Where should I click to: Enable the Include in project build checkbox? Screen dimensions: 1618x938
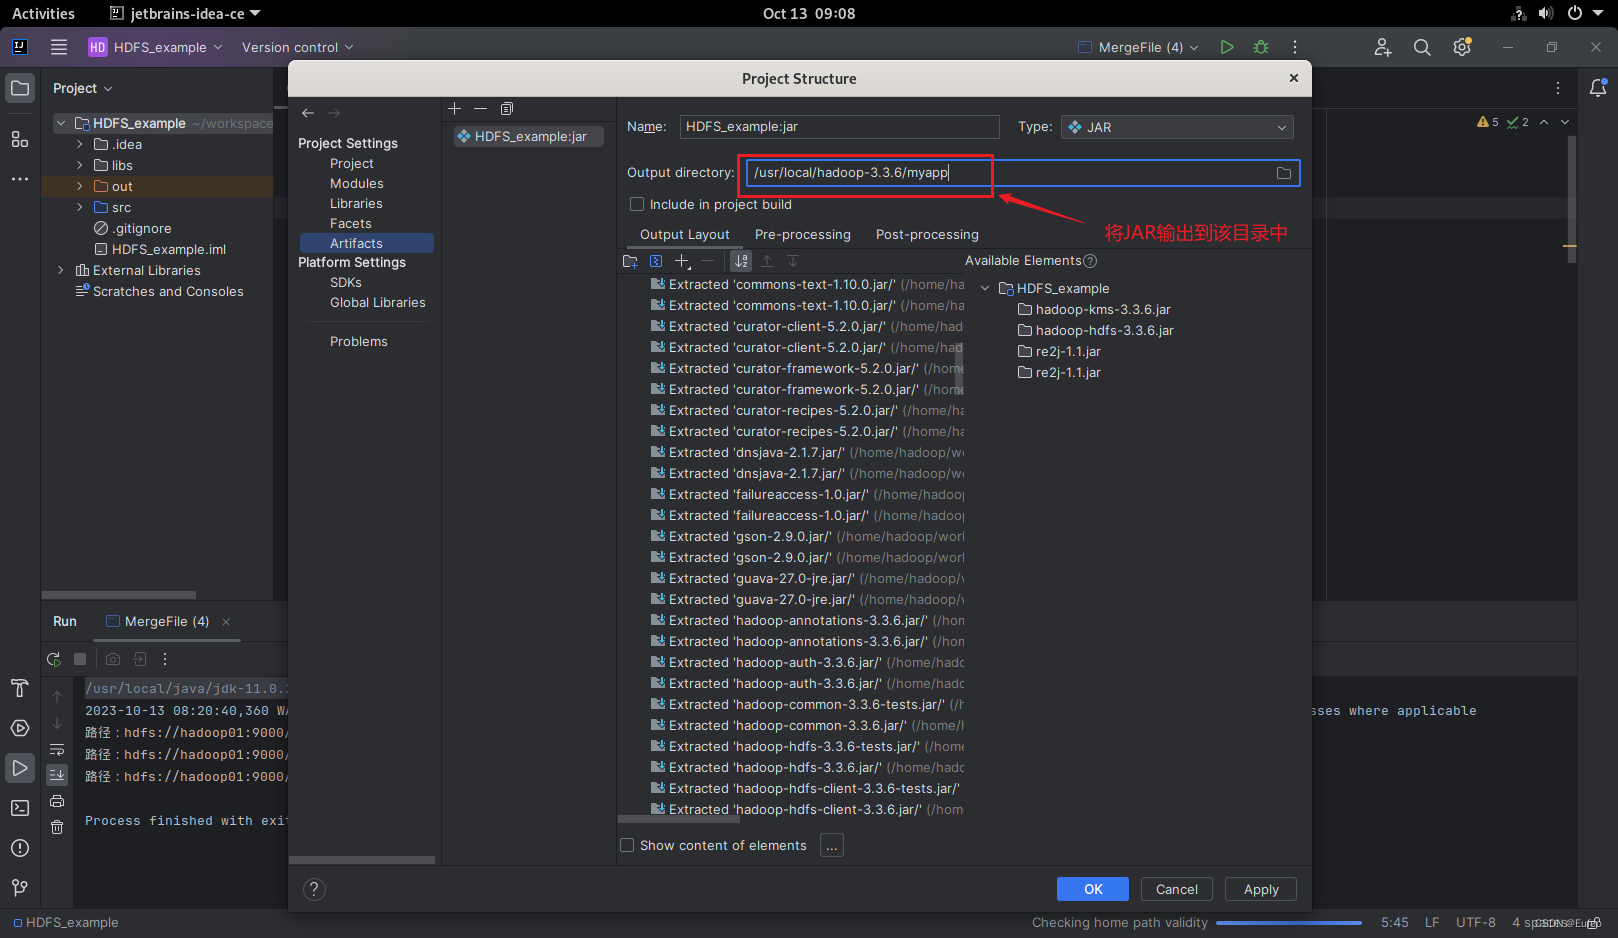pyautogui.click(x=637, y=204)
